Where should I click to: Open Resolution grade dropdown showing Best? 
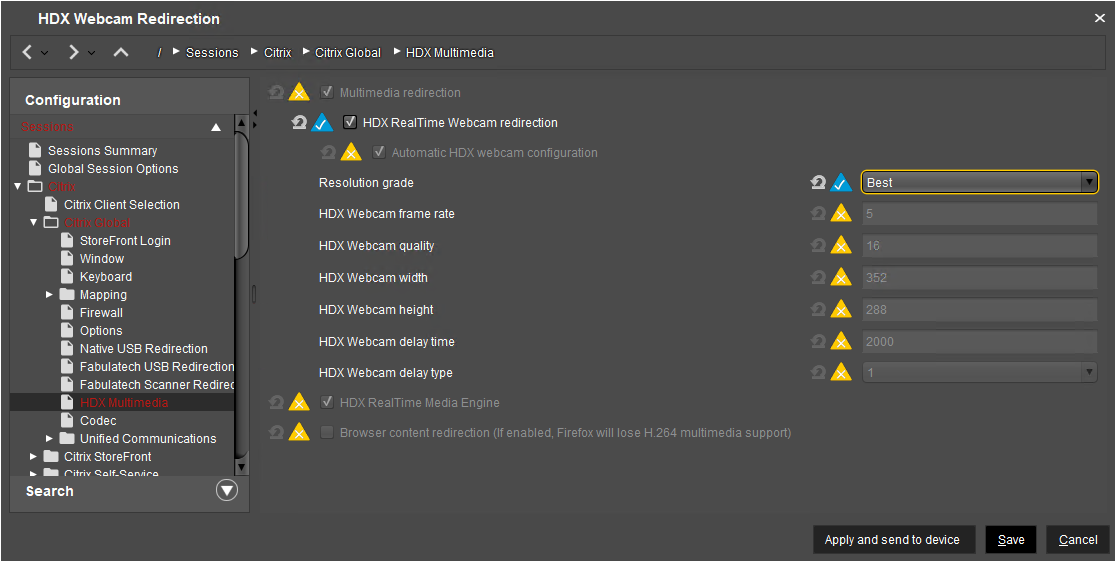(979, 183)
